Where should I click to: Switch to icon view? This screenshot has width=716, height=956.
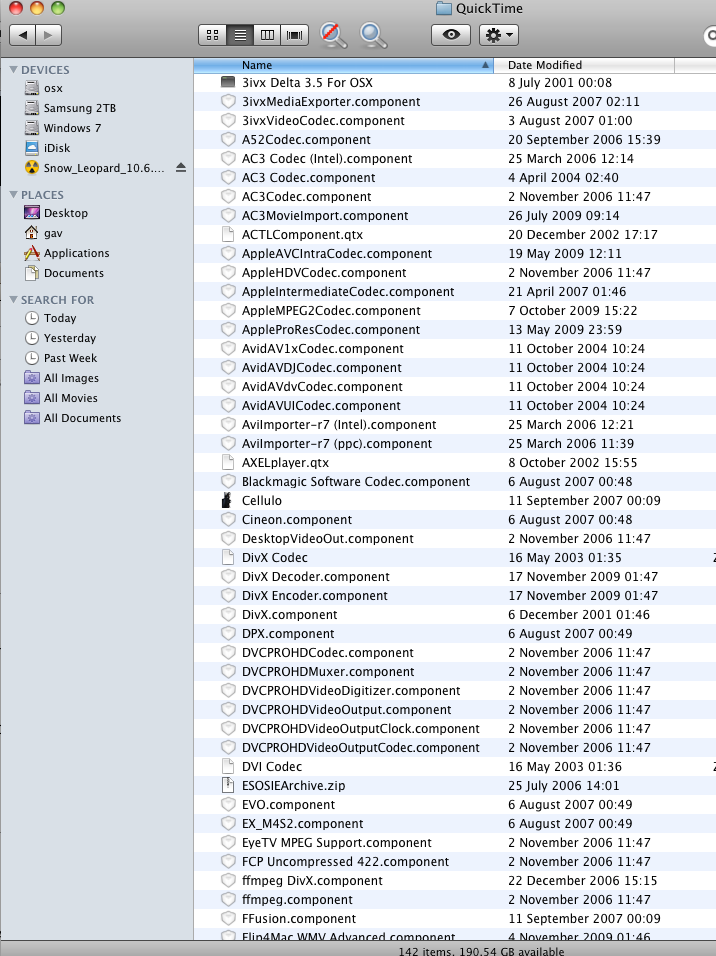[212, 35]
